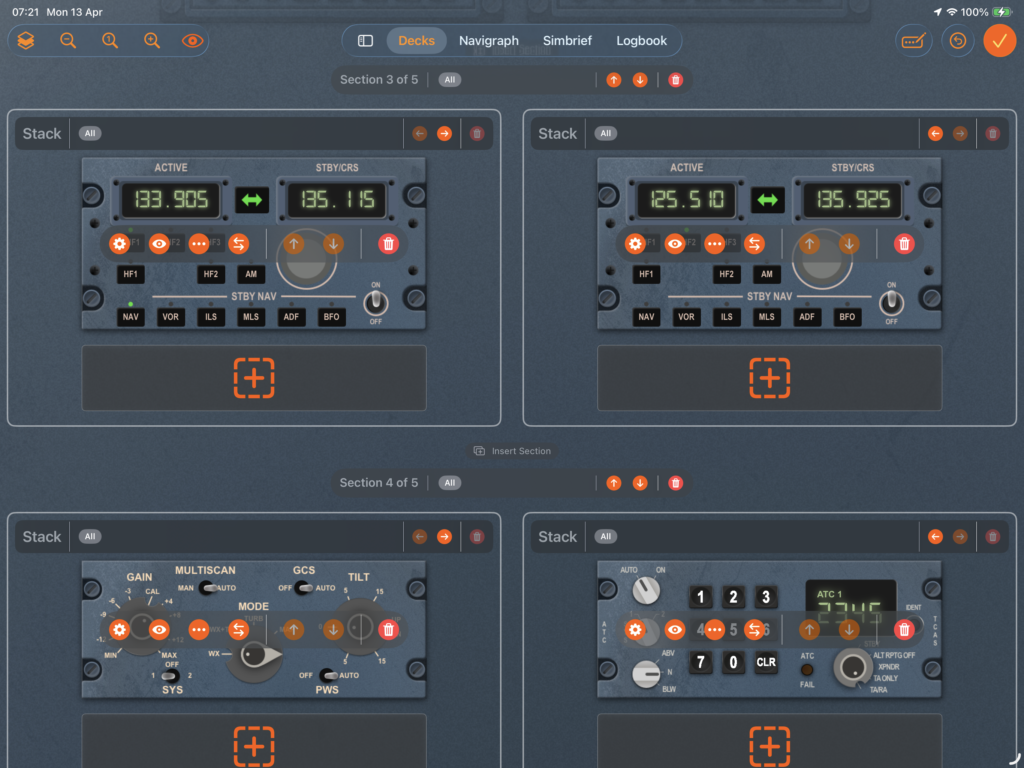Click the undo arrow icon at top right
The image size is (1024, 768).
(957, 41)
